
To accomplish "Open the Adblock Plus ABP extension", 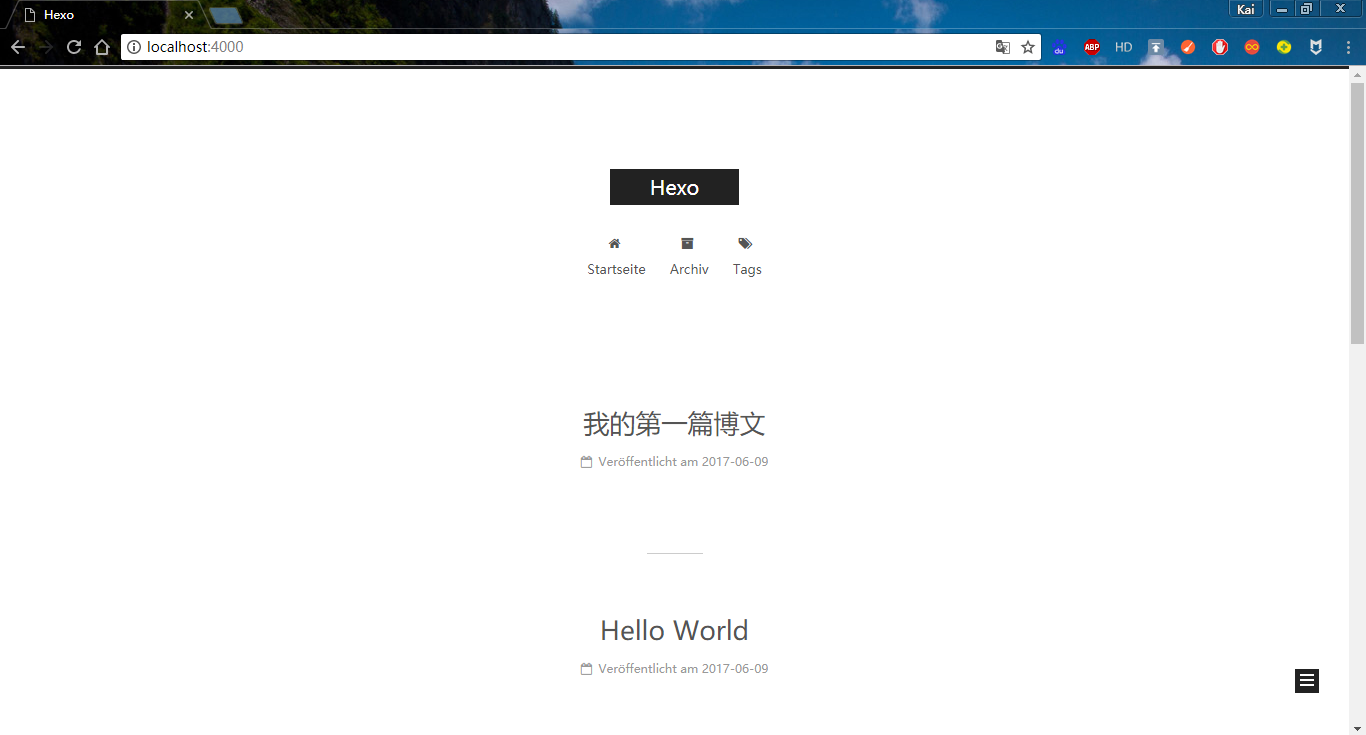I will pyautogui.click(x=1092, y=47).
